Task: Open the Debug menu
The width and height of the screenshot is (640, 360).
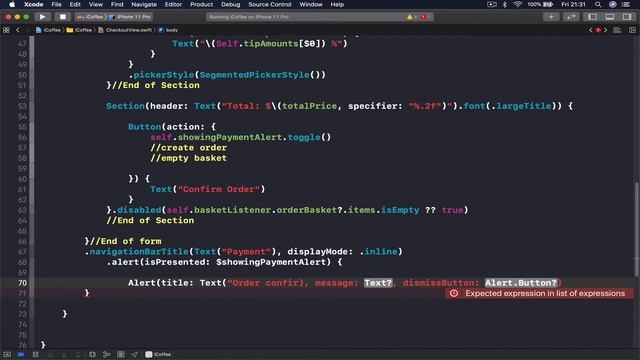Action: pyautogui.click(x=231, y=4)
